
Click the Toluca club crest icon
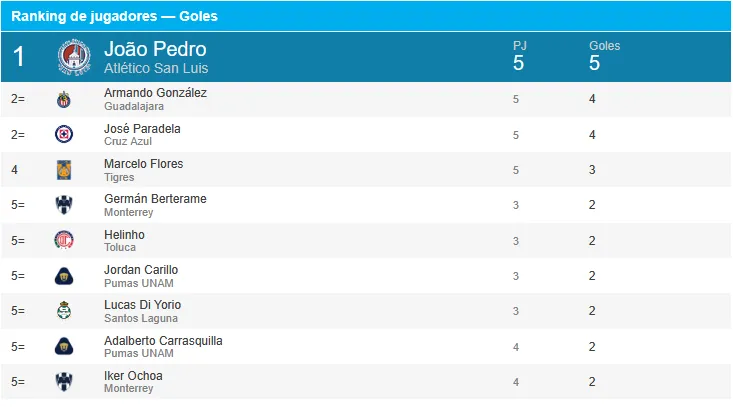tap(64, 240)
